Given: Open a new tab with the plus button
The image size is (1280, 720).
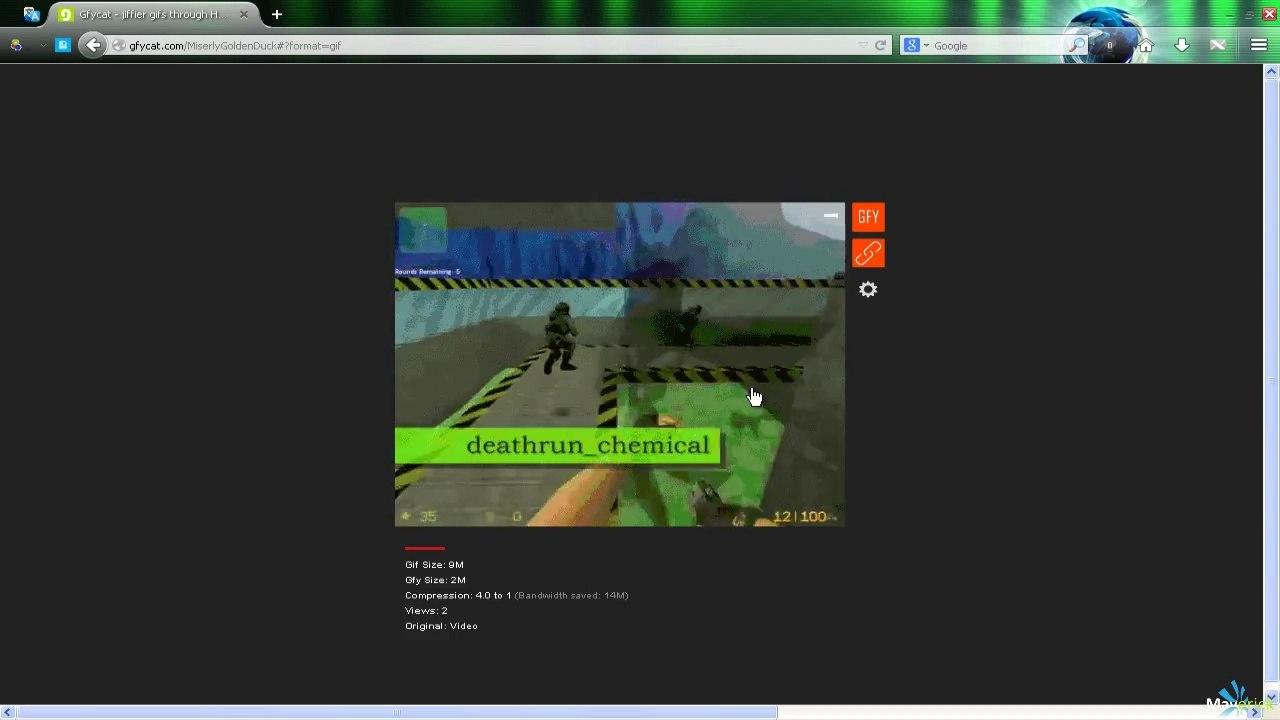Looking at the screenshot, I should (x=277, y=14).
